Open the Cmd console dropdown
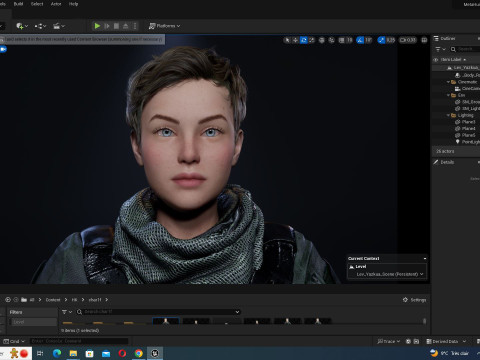This screenshot has height=360, width=480. [x=14, y=341]
